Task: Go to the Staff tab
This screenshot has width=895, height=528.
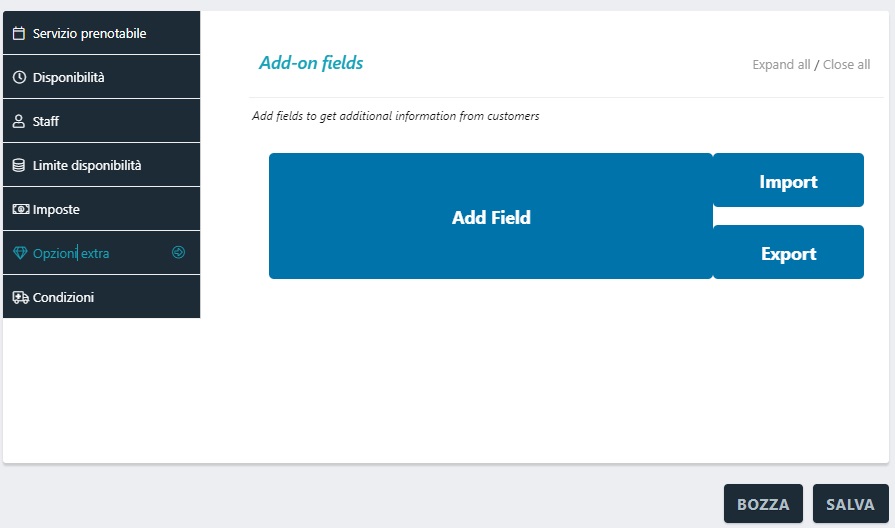Action: point(46,121)
